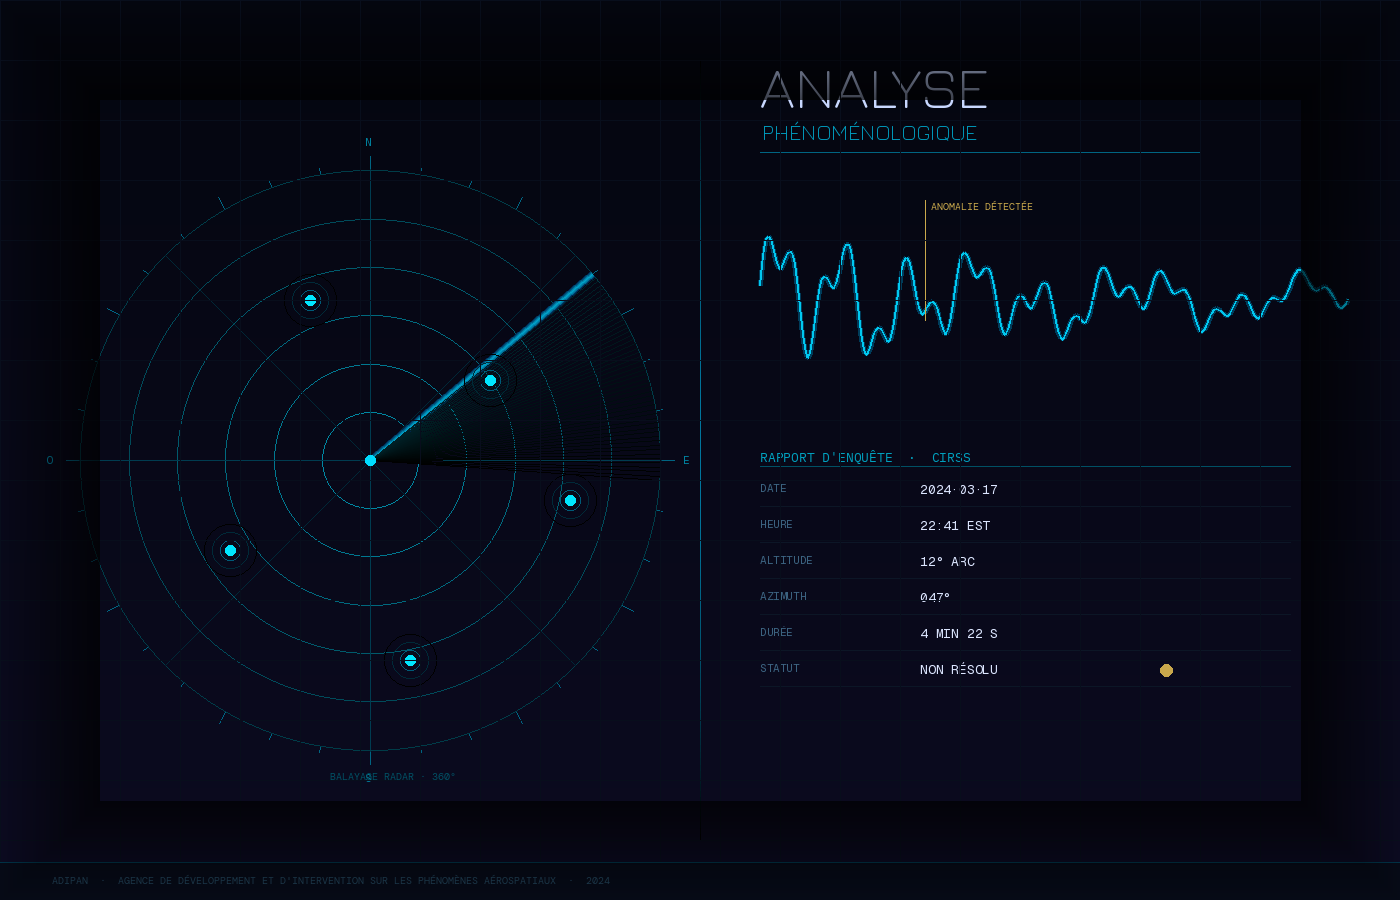
Task: Click the bottom striped radar blip
Action: click(x=410, y=660)
